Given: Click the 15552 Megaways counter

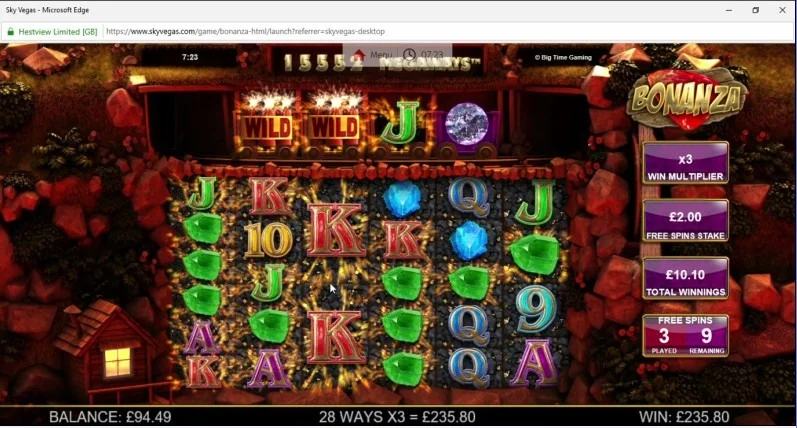Looking at the screenshot, I should 381,63.
